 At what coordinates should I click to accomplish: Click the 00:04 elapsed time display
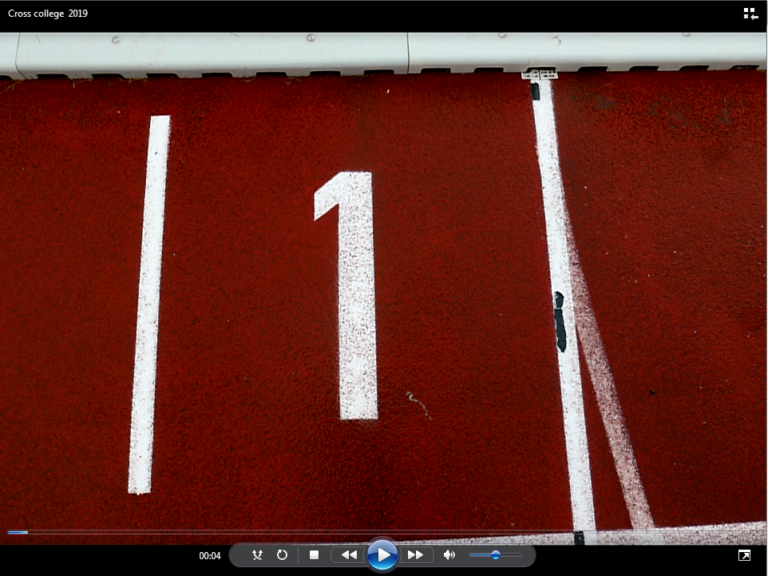tap(210, 555)
